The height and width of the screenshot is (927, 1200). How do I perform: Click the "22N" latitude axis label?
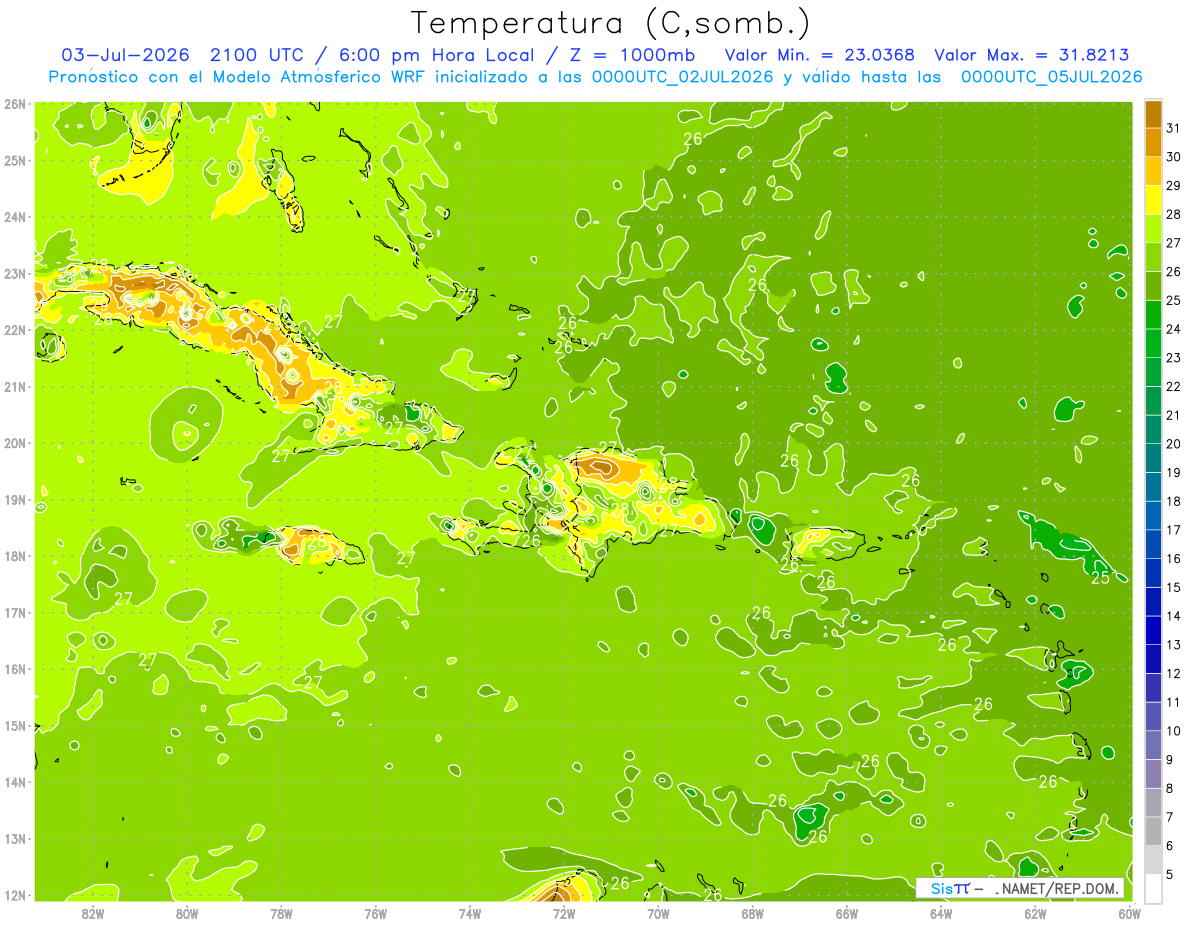point(14,330)
